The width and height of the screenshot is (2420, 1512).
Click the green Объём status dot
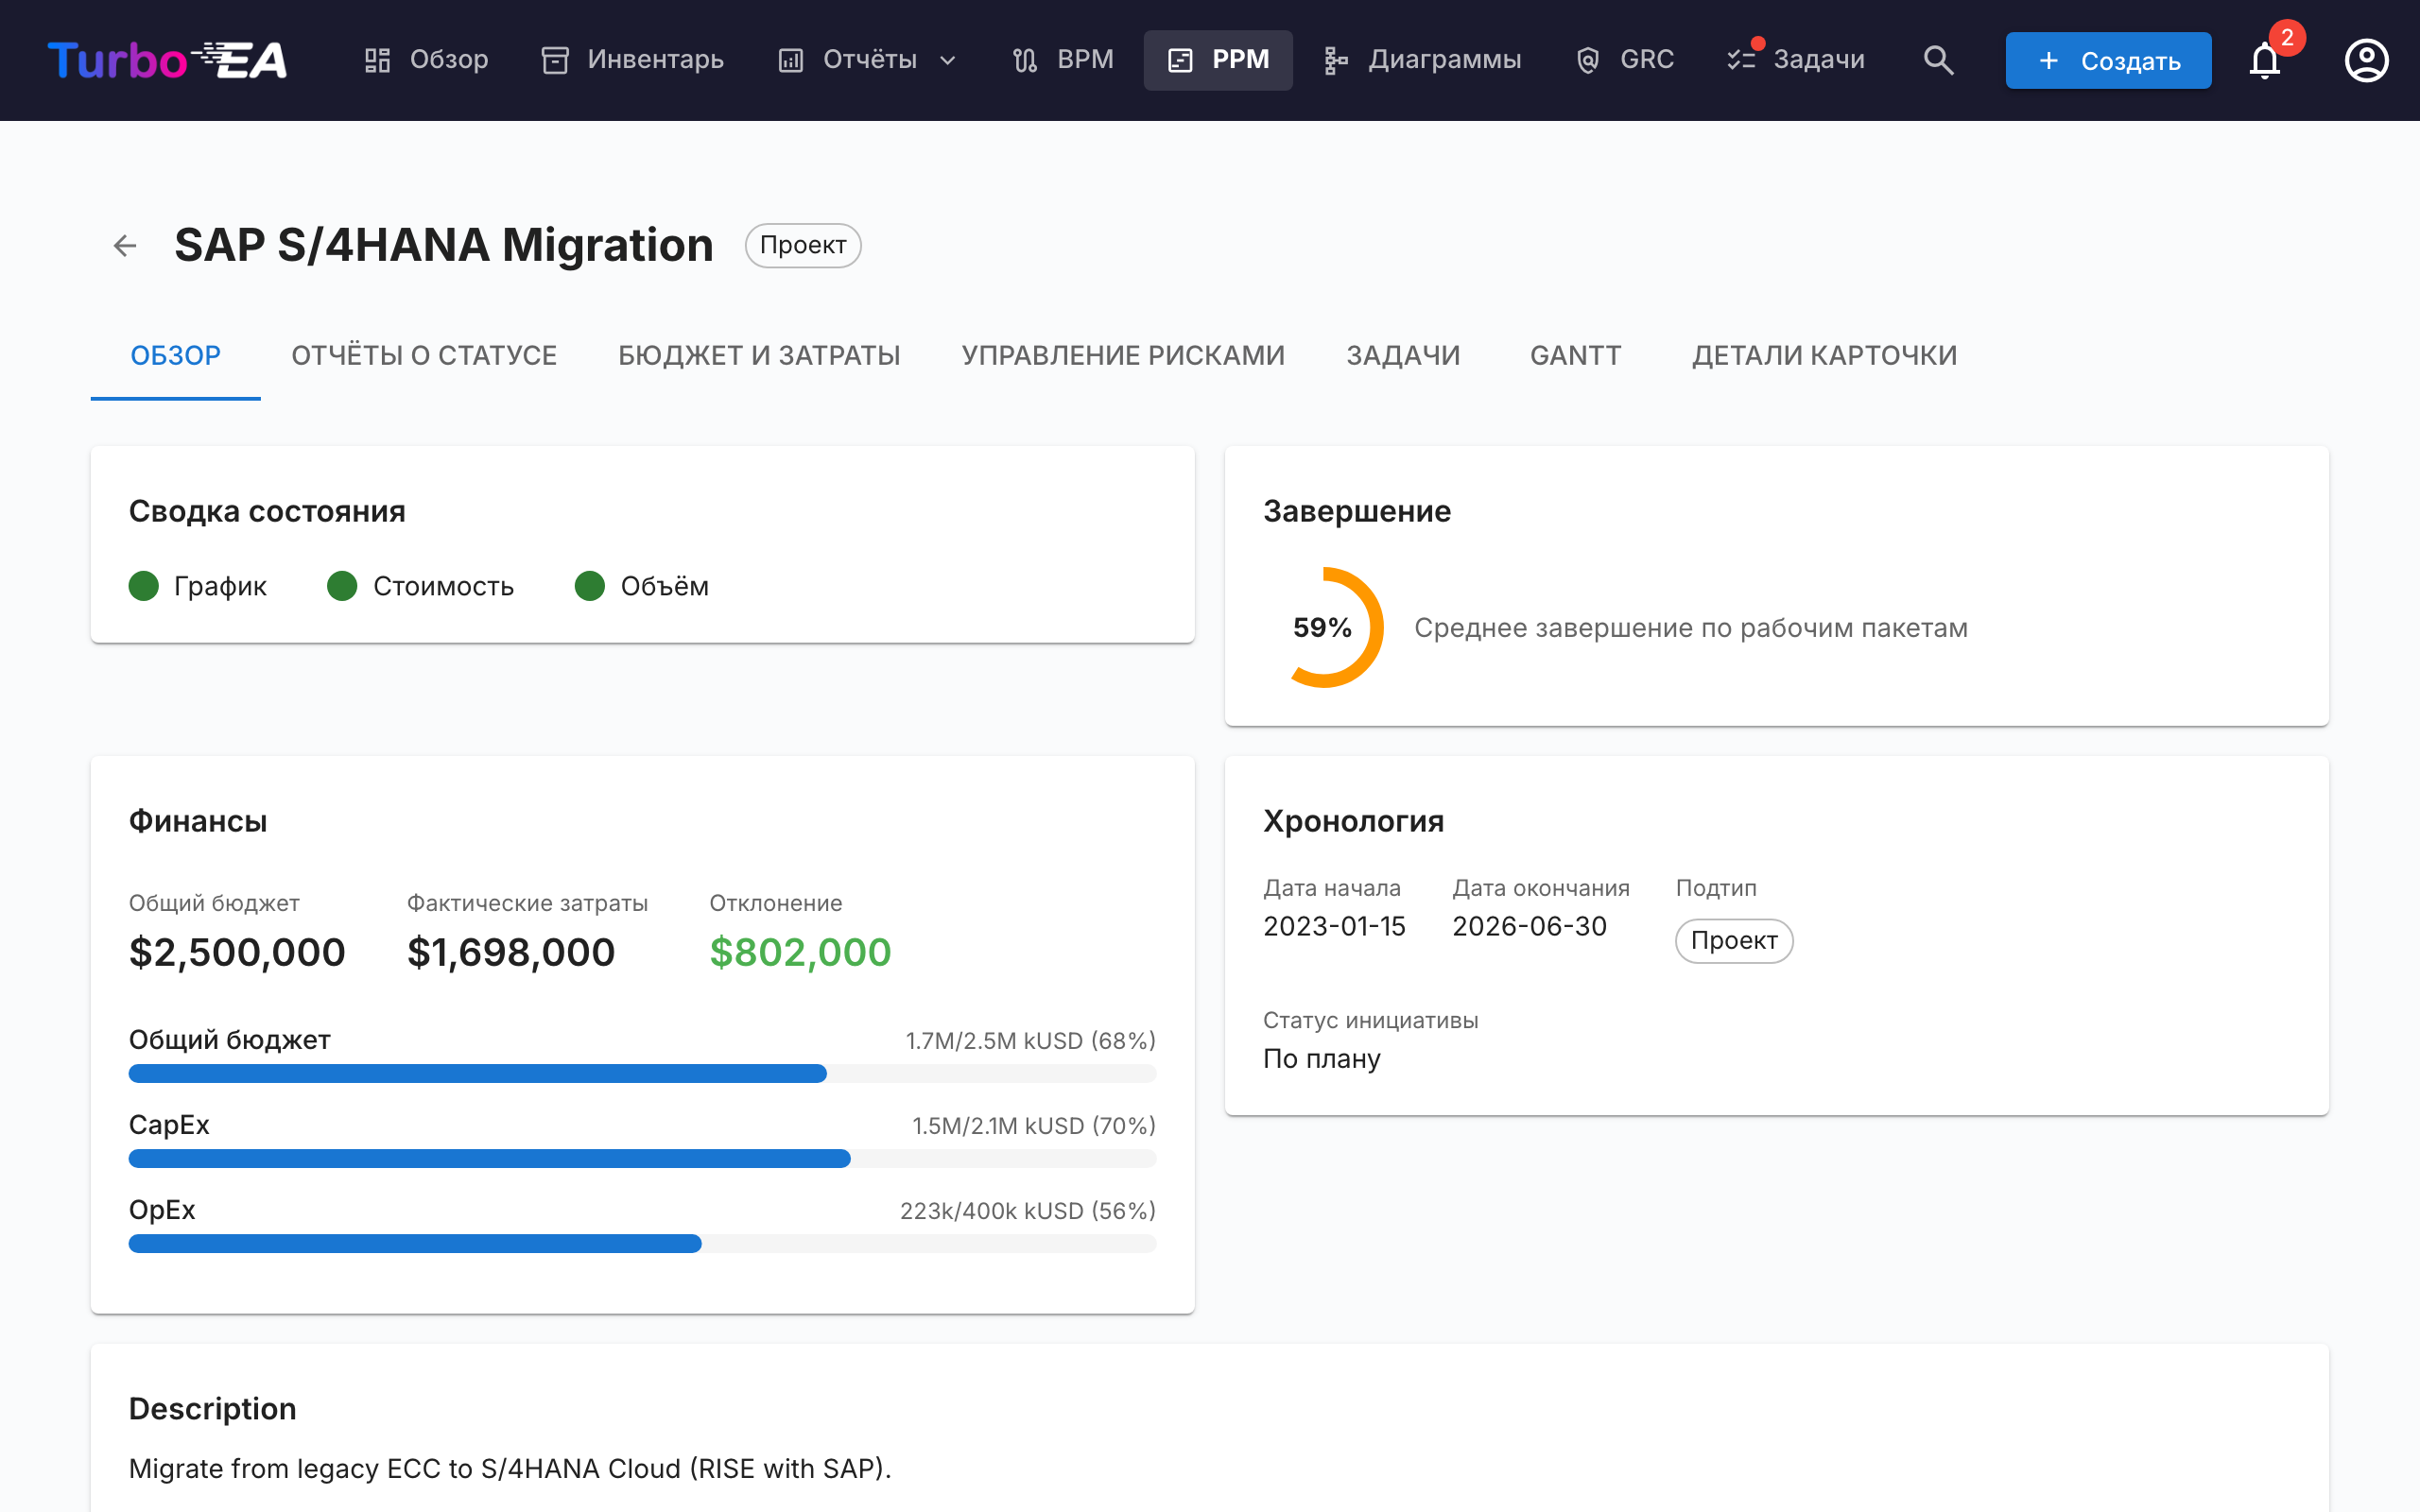pos(590,586)
